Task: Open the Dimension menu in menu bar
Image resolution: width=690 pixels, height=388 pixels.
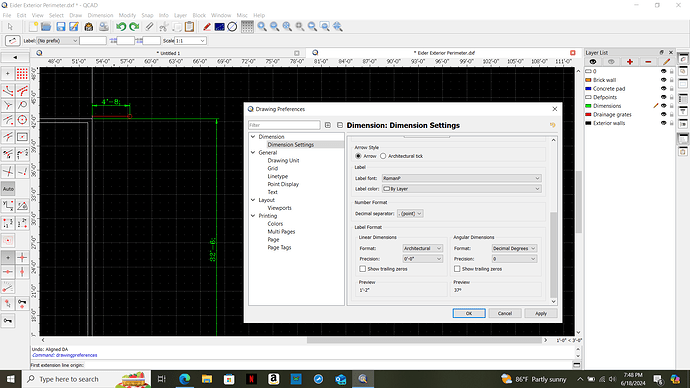Action: point(100,15)
